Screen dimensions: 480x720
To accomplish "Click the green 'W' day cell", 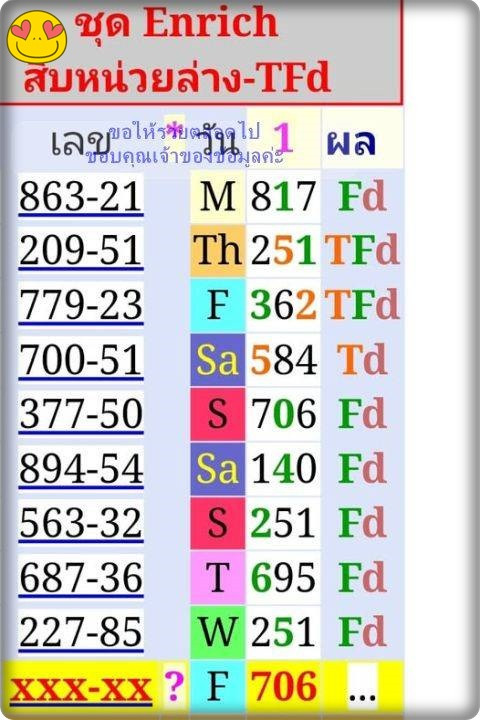I will click(x=218, y=631).
